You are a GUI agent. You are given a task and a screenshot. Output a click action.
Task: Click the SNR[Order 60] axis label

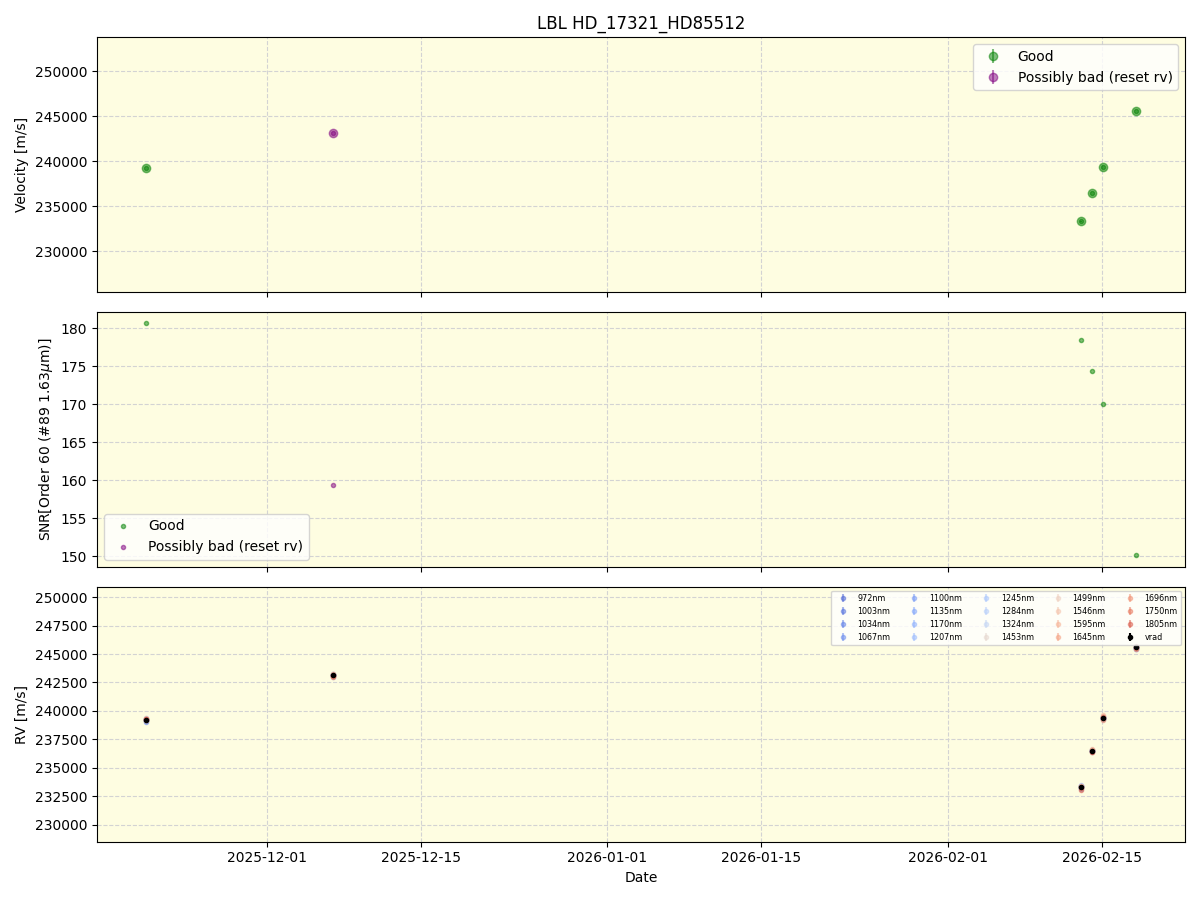coord(45,440)
